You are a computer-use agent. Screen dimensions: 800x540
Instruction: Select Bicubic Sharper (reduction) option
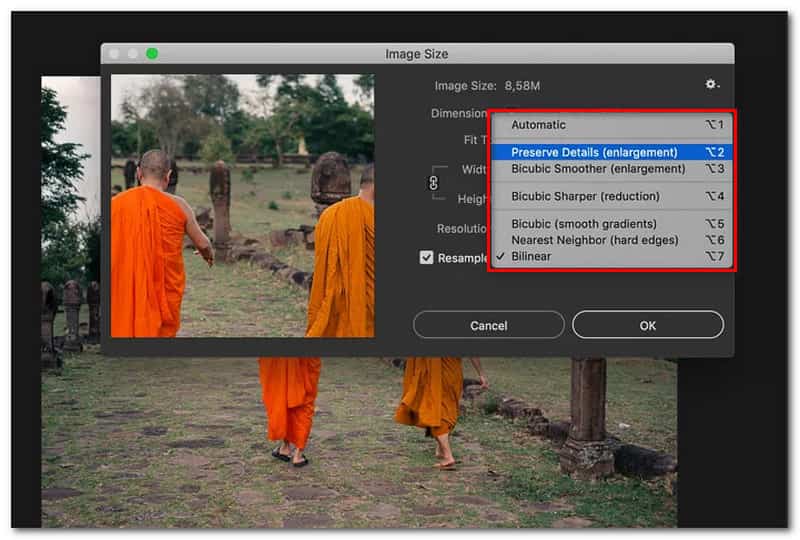tap(611, 196)
